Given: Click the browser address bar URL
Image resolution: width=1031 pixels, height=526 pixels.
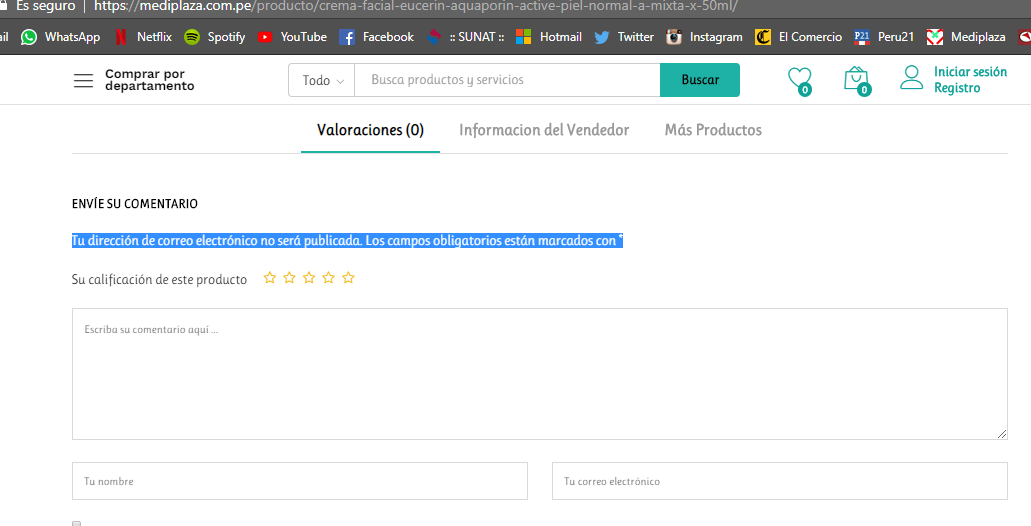Looking at the screenshot, I should [x=416, y=7].
